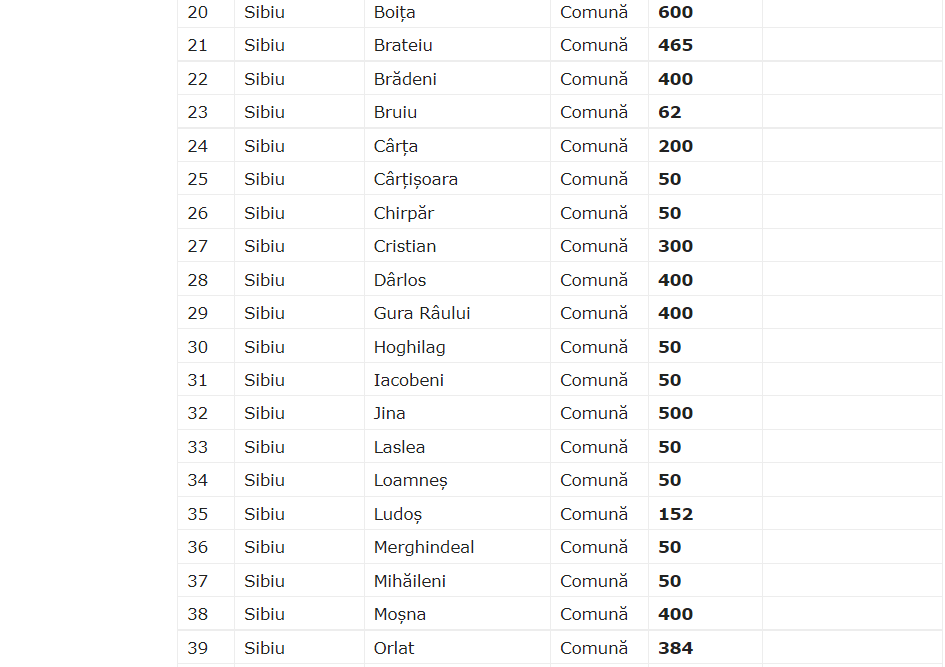Click the Cârța locality name
Image resolution: width=945 pixels, height=667 pixels.
[396, 146]
